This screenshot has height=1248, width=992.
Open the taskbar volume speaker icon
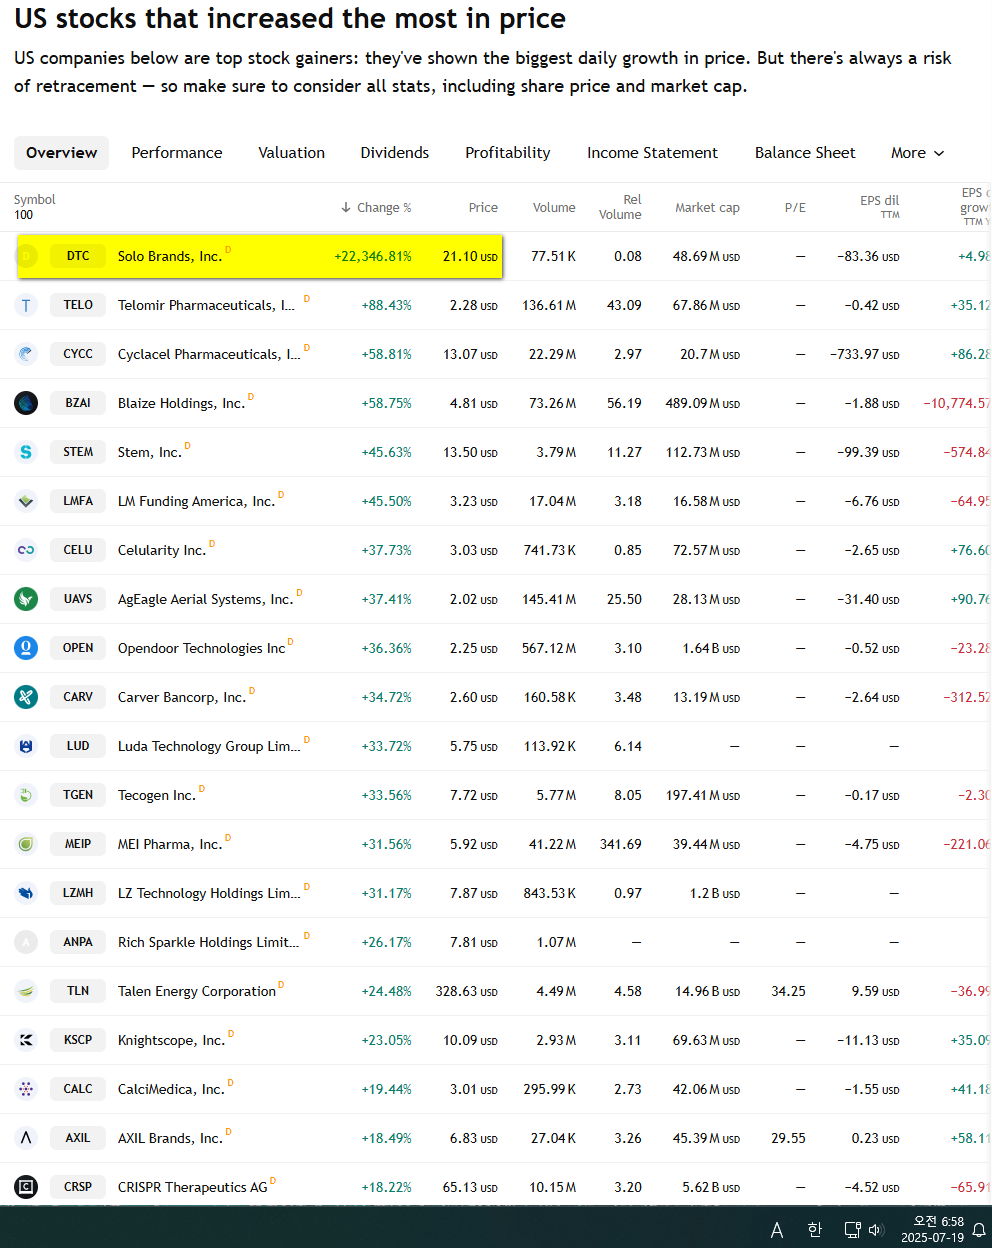(x=876, y=1230)
